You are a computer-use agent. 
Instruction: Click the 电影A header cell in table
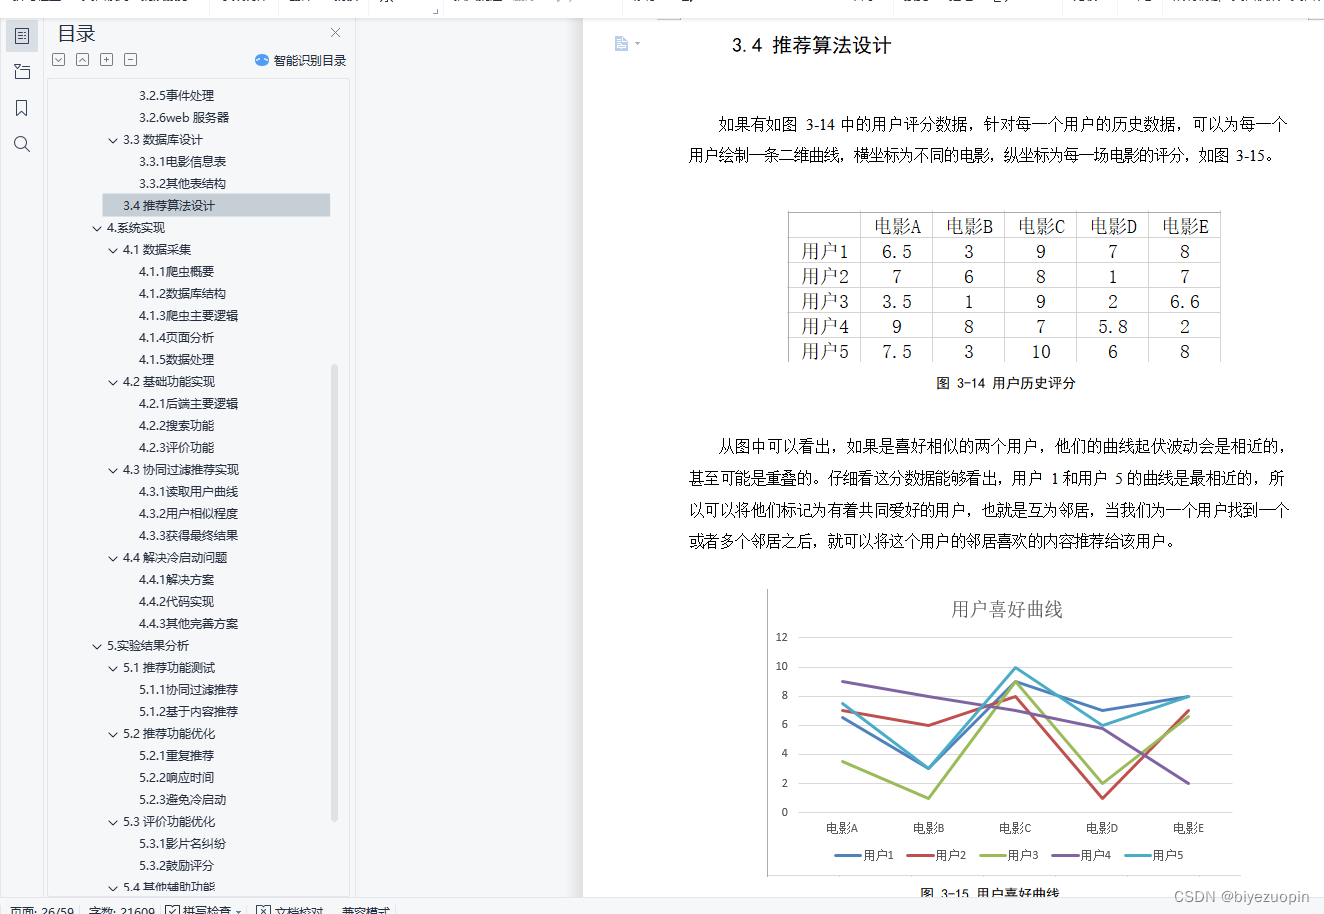pyautogui.click(x=897, y=226)
